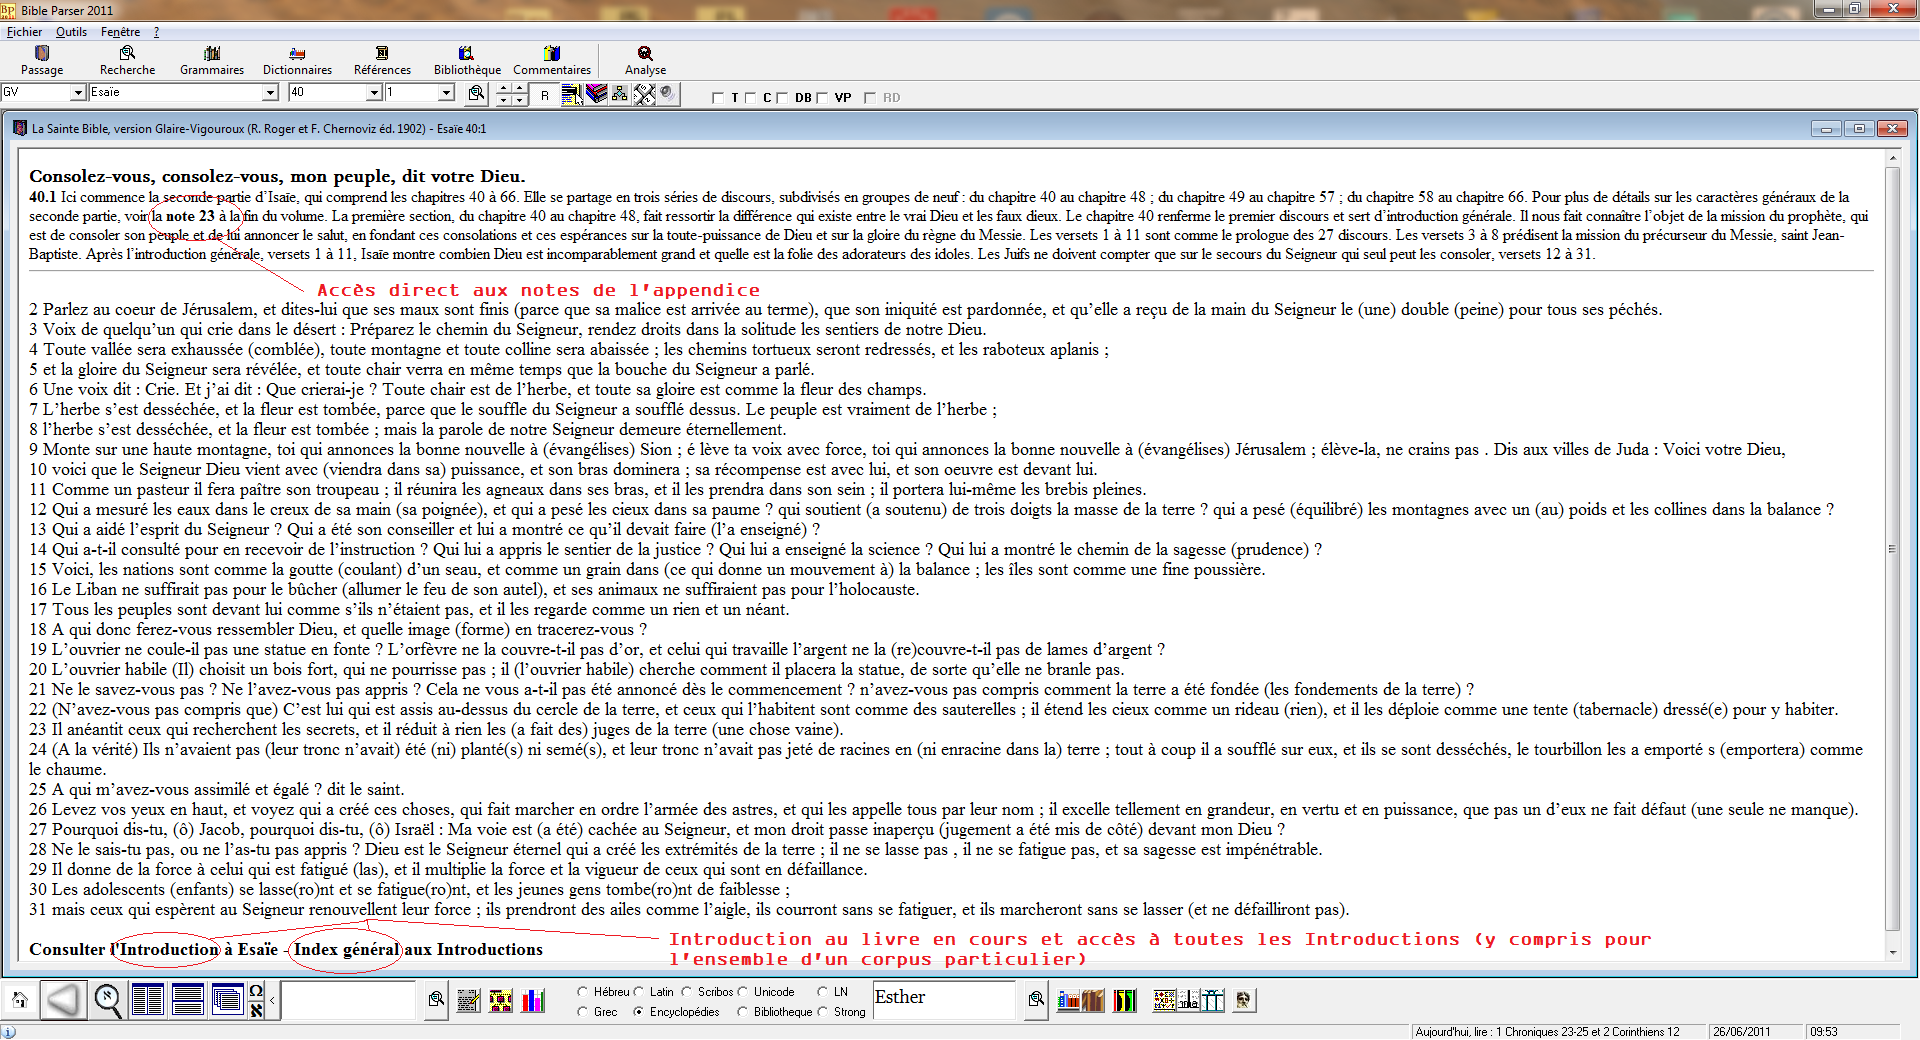This screenshot has height=1040, width=1920.
Task: Open the Fenêtre menu
Action: coord(120,32)
